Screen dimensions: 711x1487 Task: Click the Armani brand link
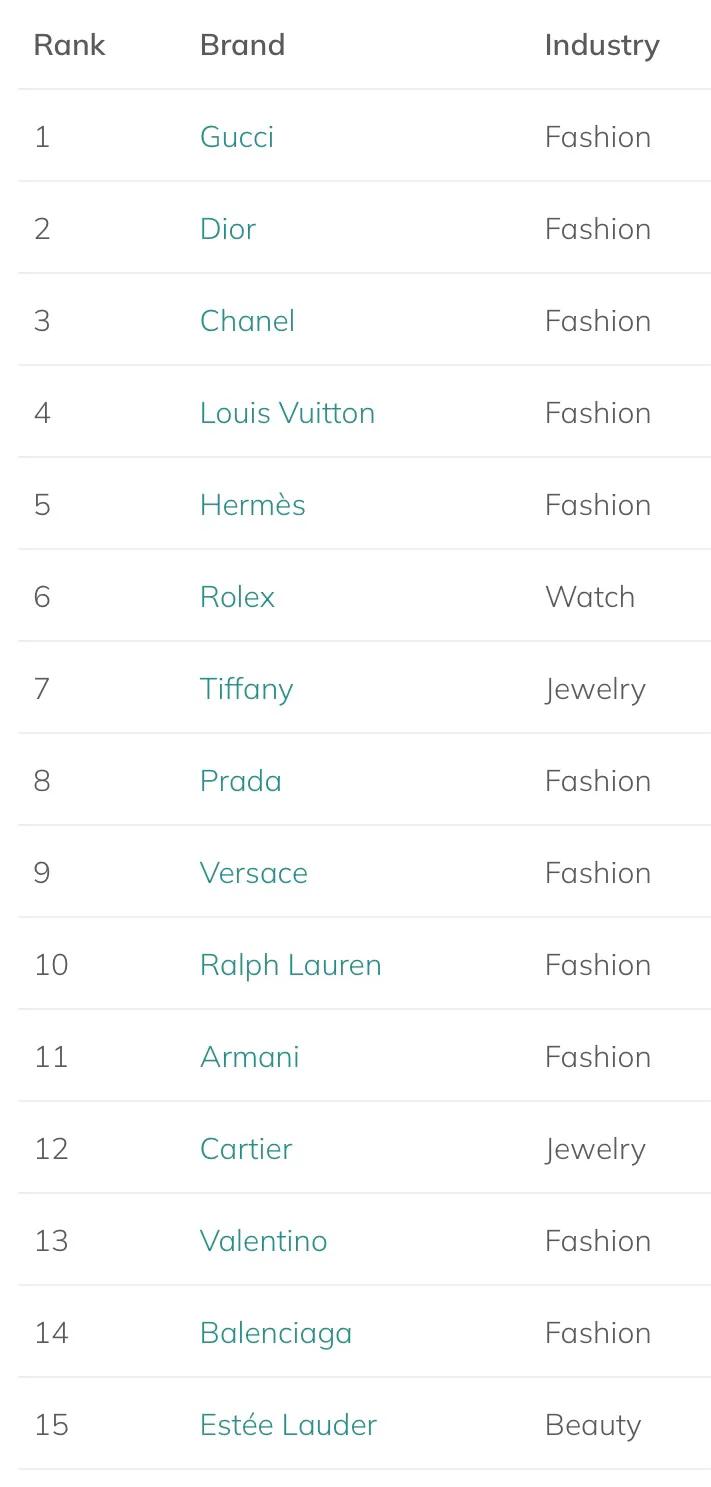click(249, 1057)
